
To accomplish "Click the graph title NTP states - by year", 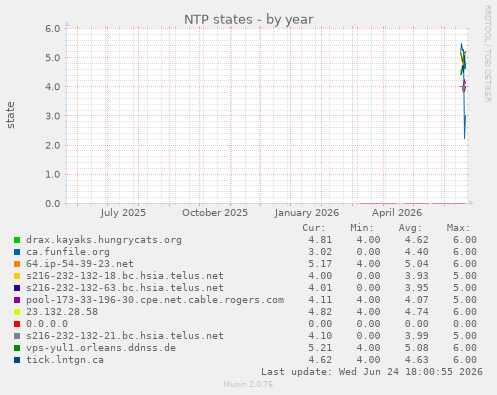I will [x=249, y=20].
